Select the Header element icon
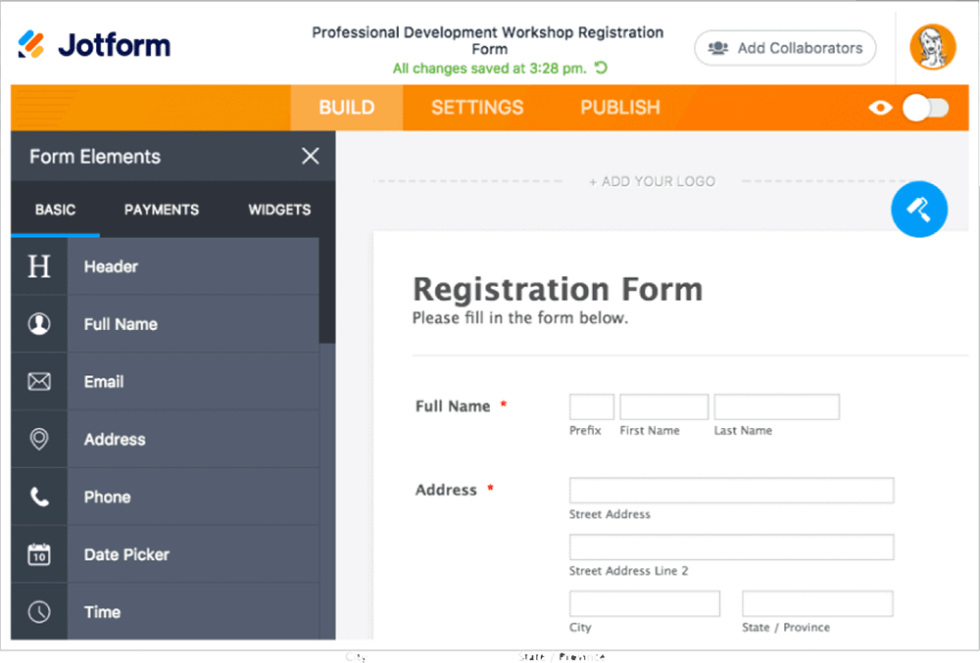 38,266
